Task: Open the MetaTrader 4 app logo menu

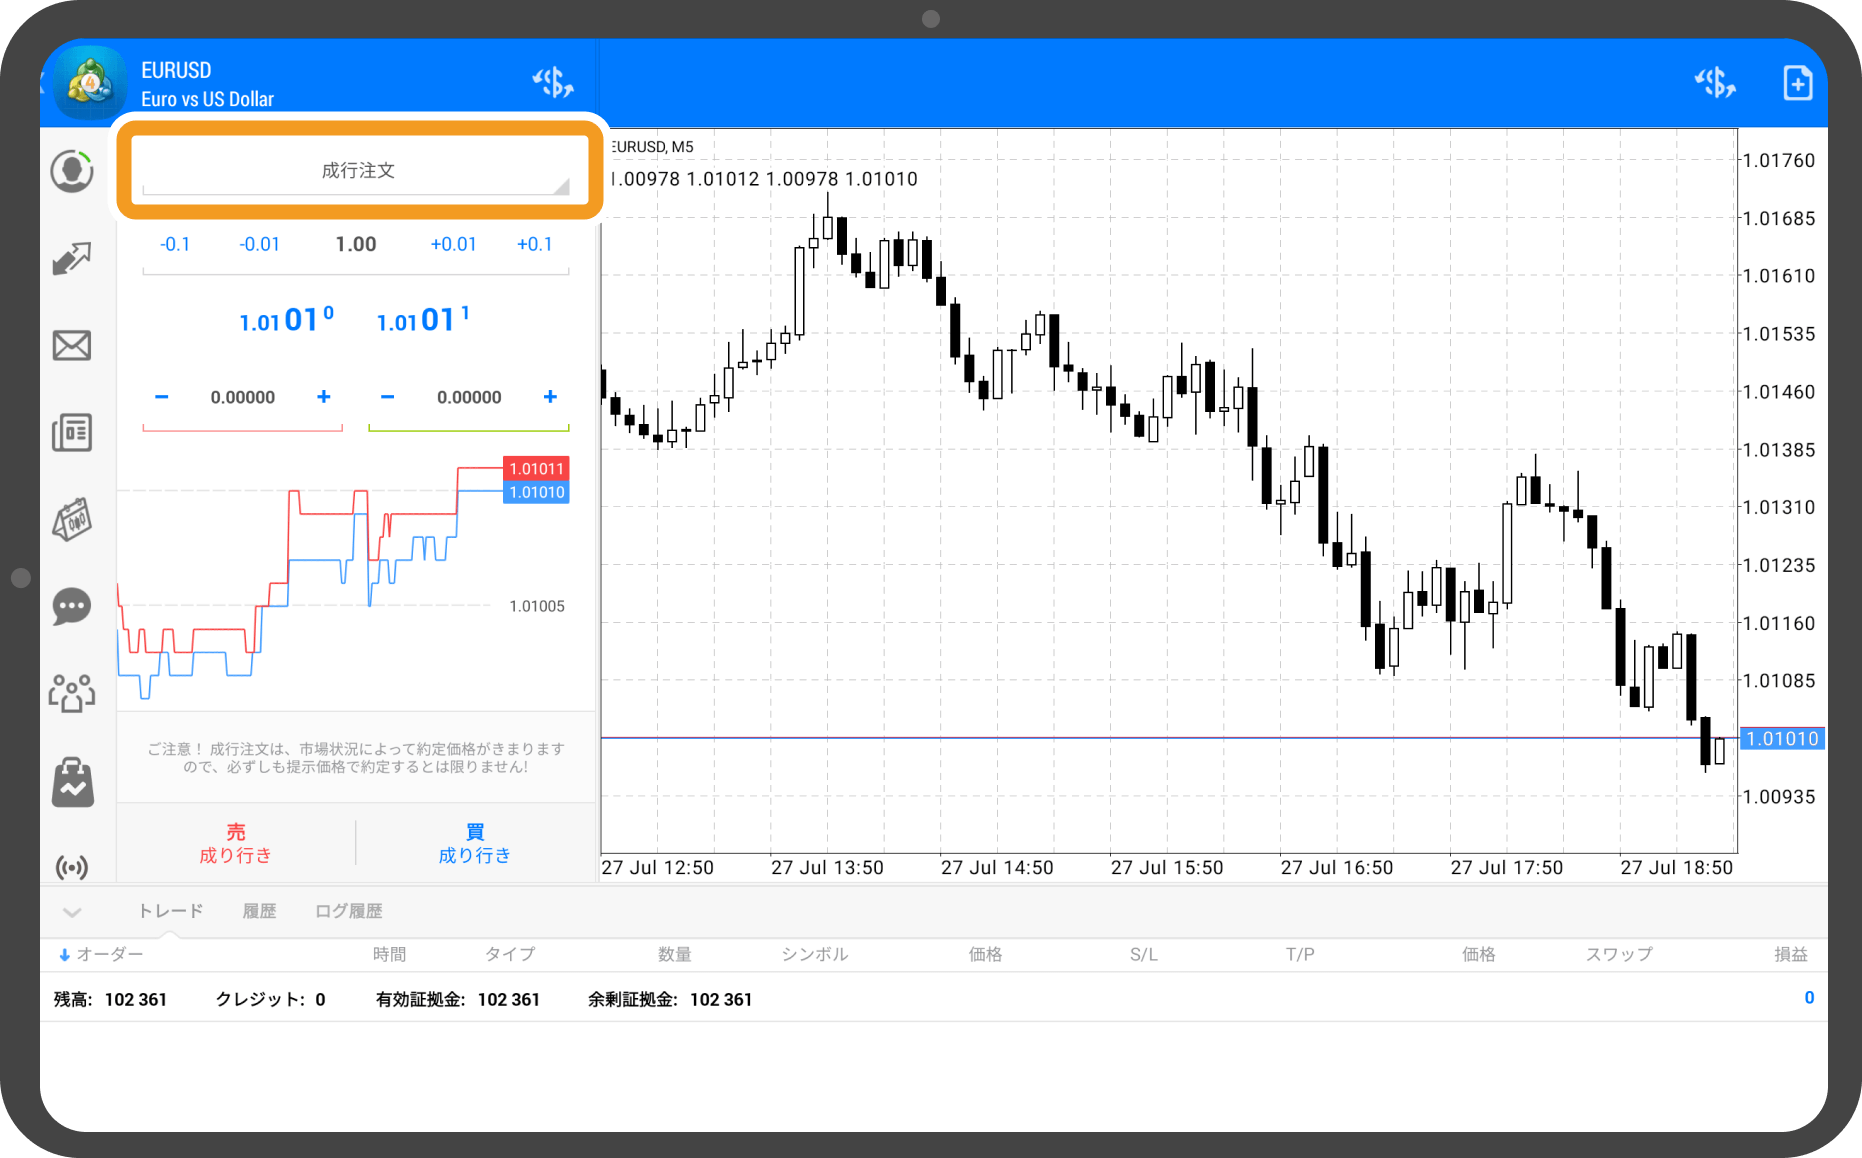Action: (x=90, y=82)
